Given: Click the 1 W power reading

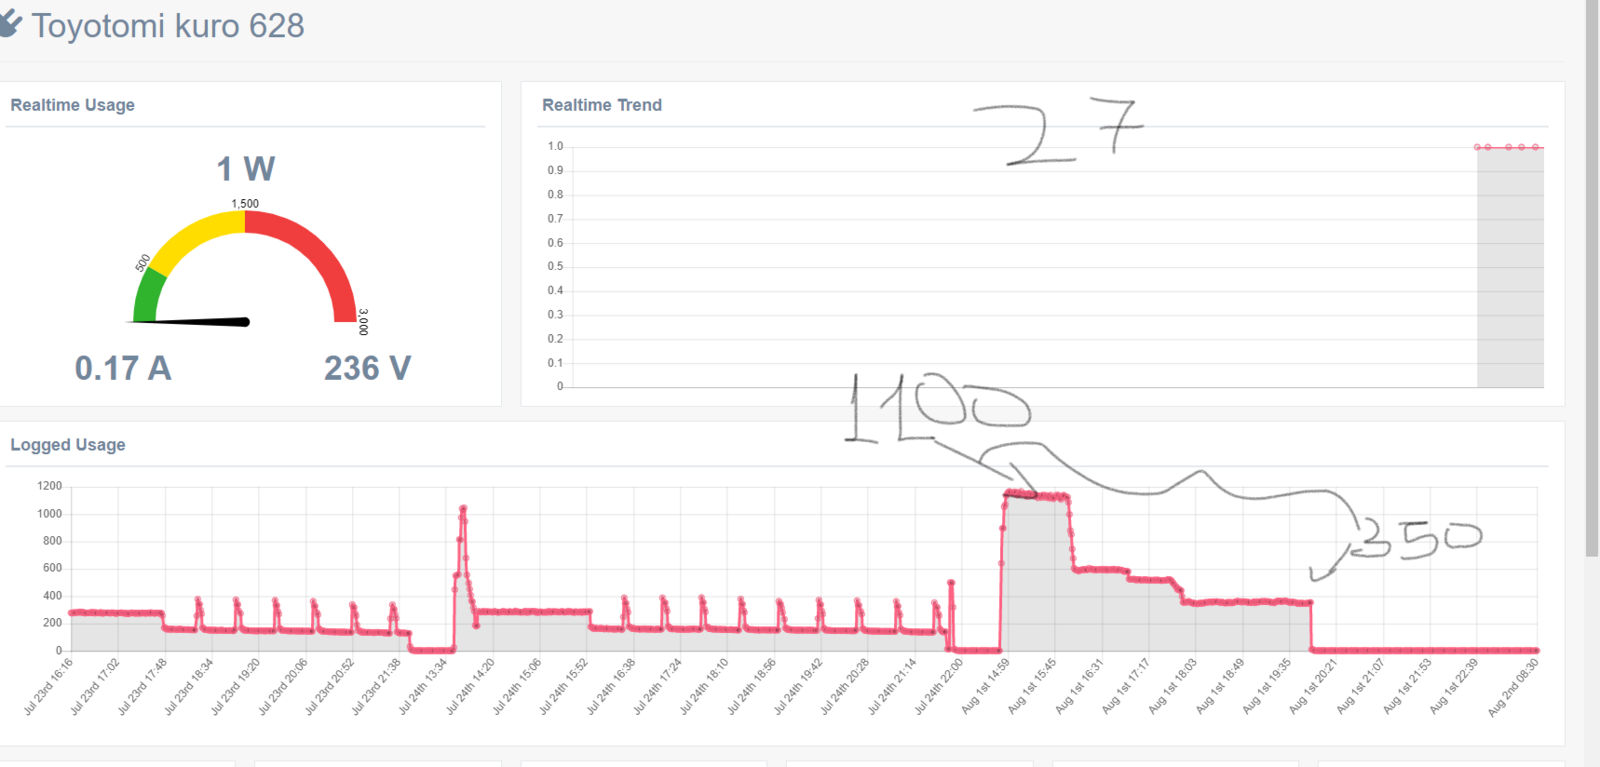Looking at the screenshot, I should click(246, 169).
